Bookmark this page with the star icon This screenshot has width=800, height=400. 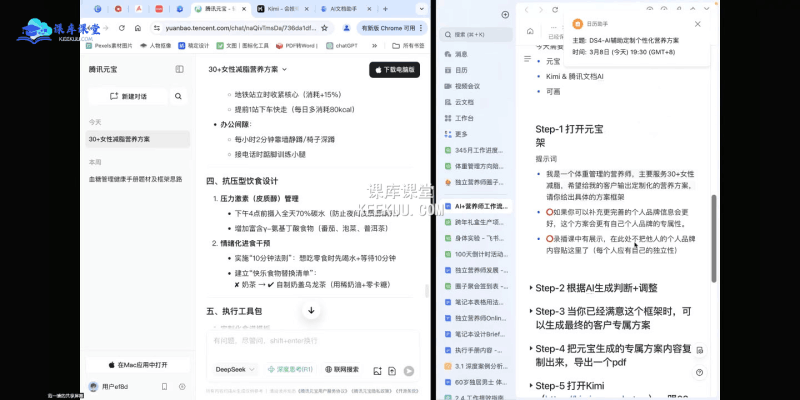click(324, 28)
